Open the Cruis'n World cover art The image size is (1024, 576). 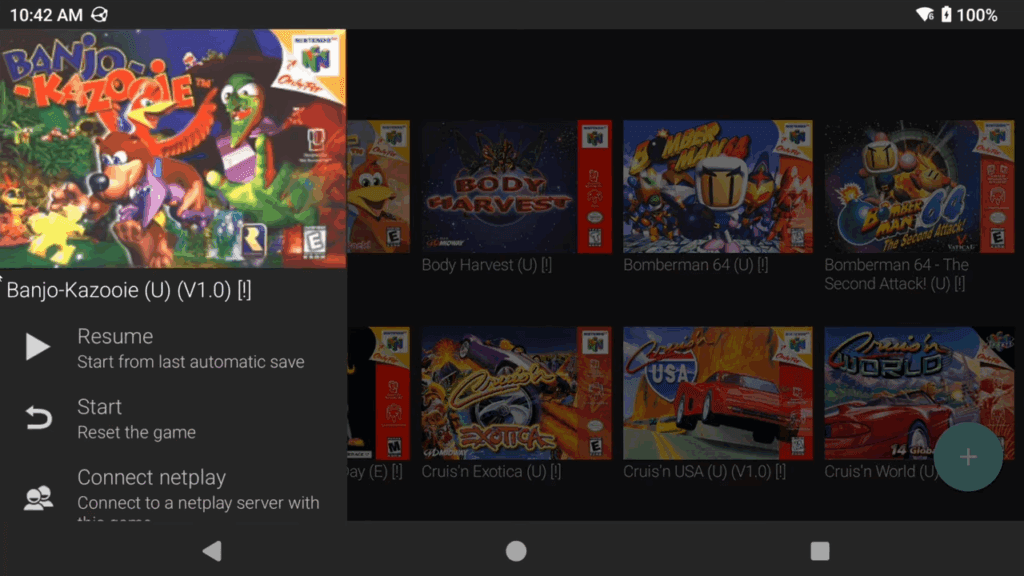919,393
